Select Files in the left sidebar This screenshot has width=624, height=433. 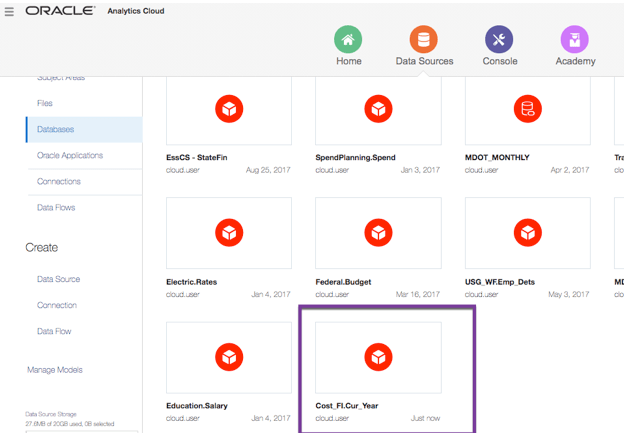pos(45,103)
